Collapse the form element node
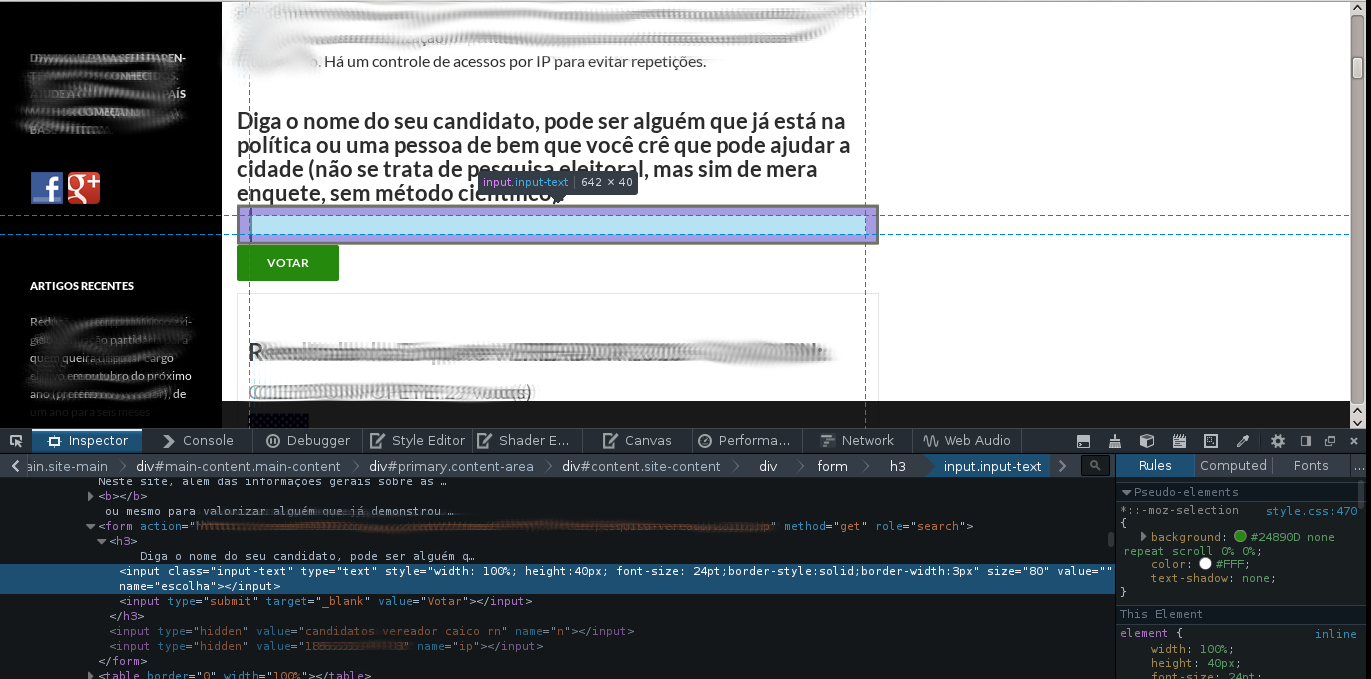 pyautogui.click(x=90, y=526)
